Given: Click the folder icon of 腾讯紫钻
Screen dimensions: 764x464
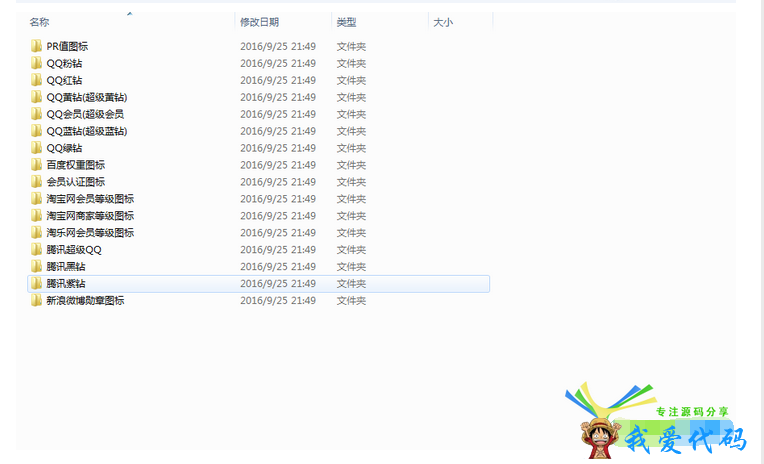Looking at the screenshot, I should coord(36,284).
